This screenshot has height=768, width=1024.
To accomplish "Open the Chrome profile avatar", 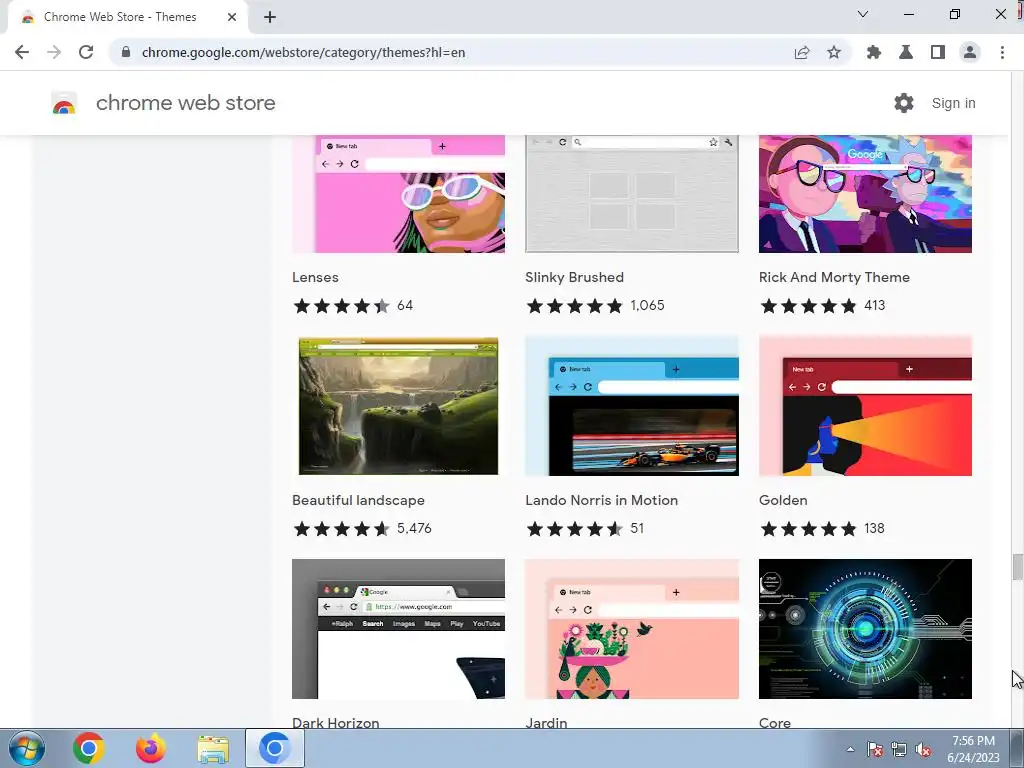I will (970, 52).
